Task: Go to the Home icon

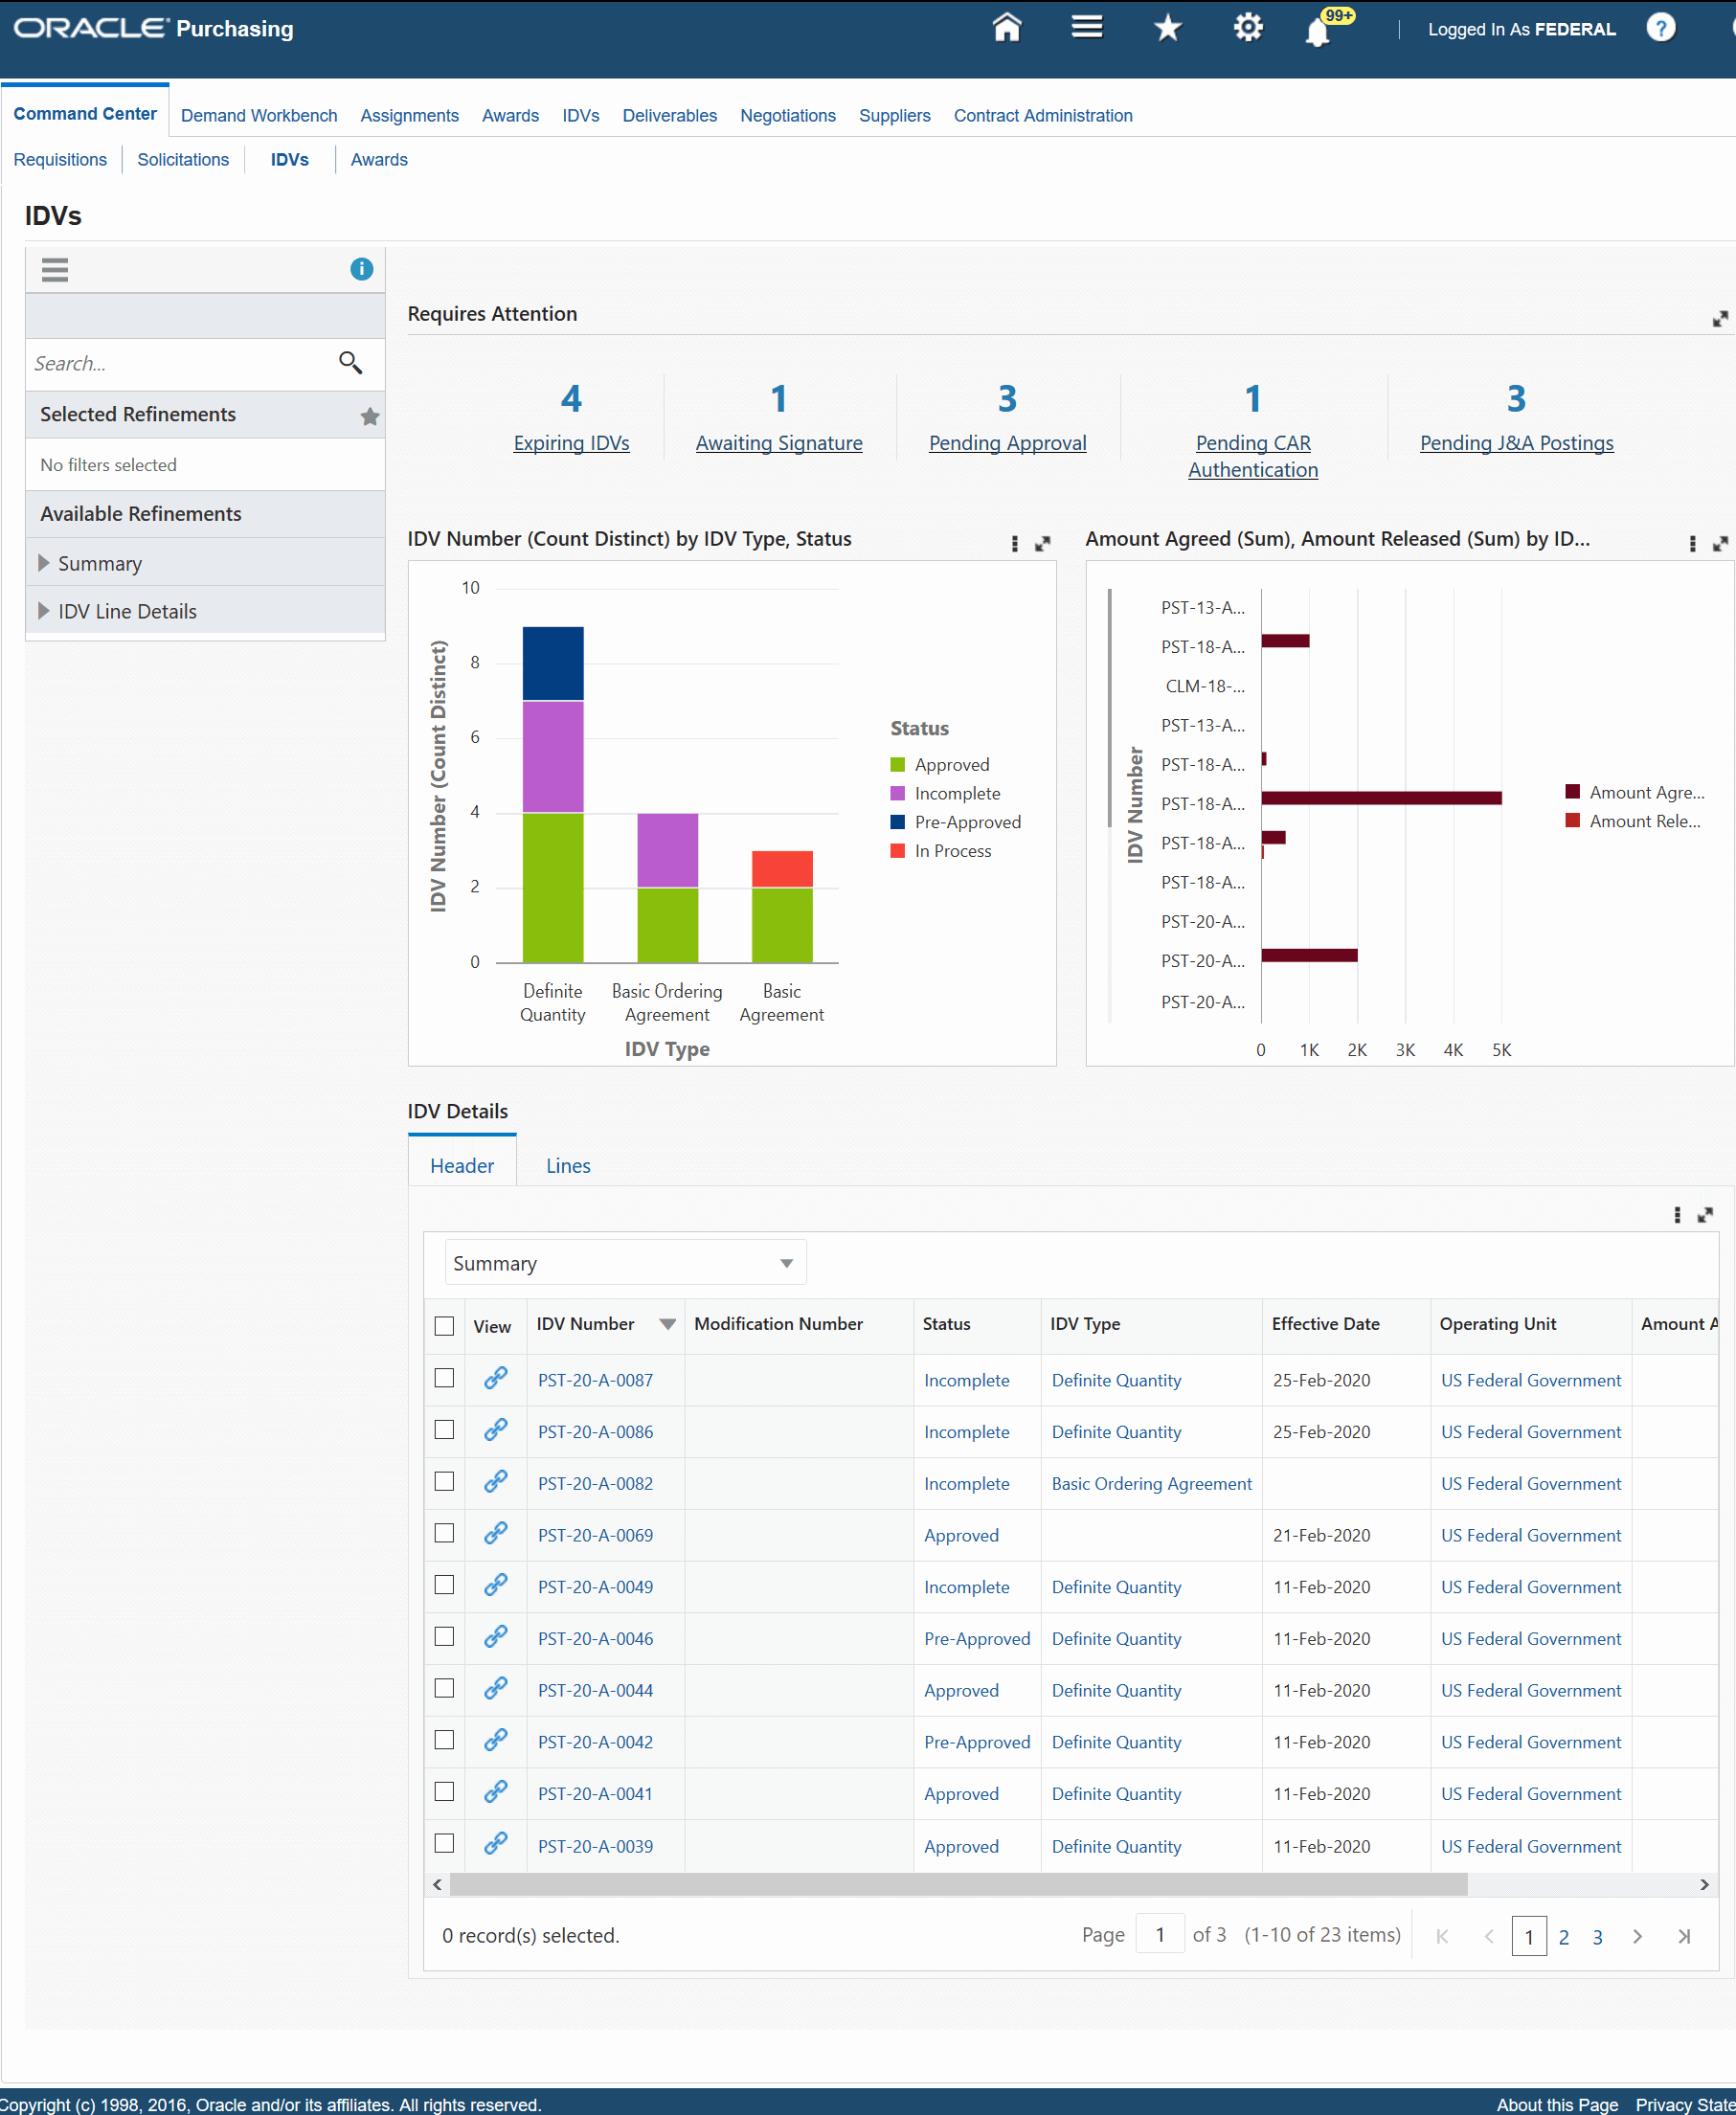Action: [1006, 27]
